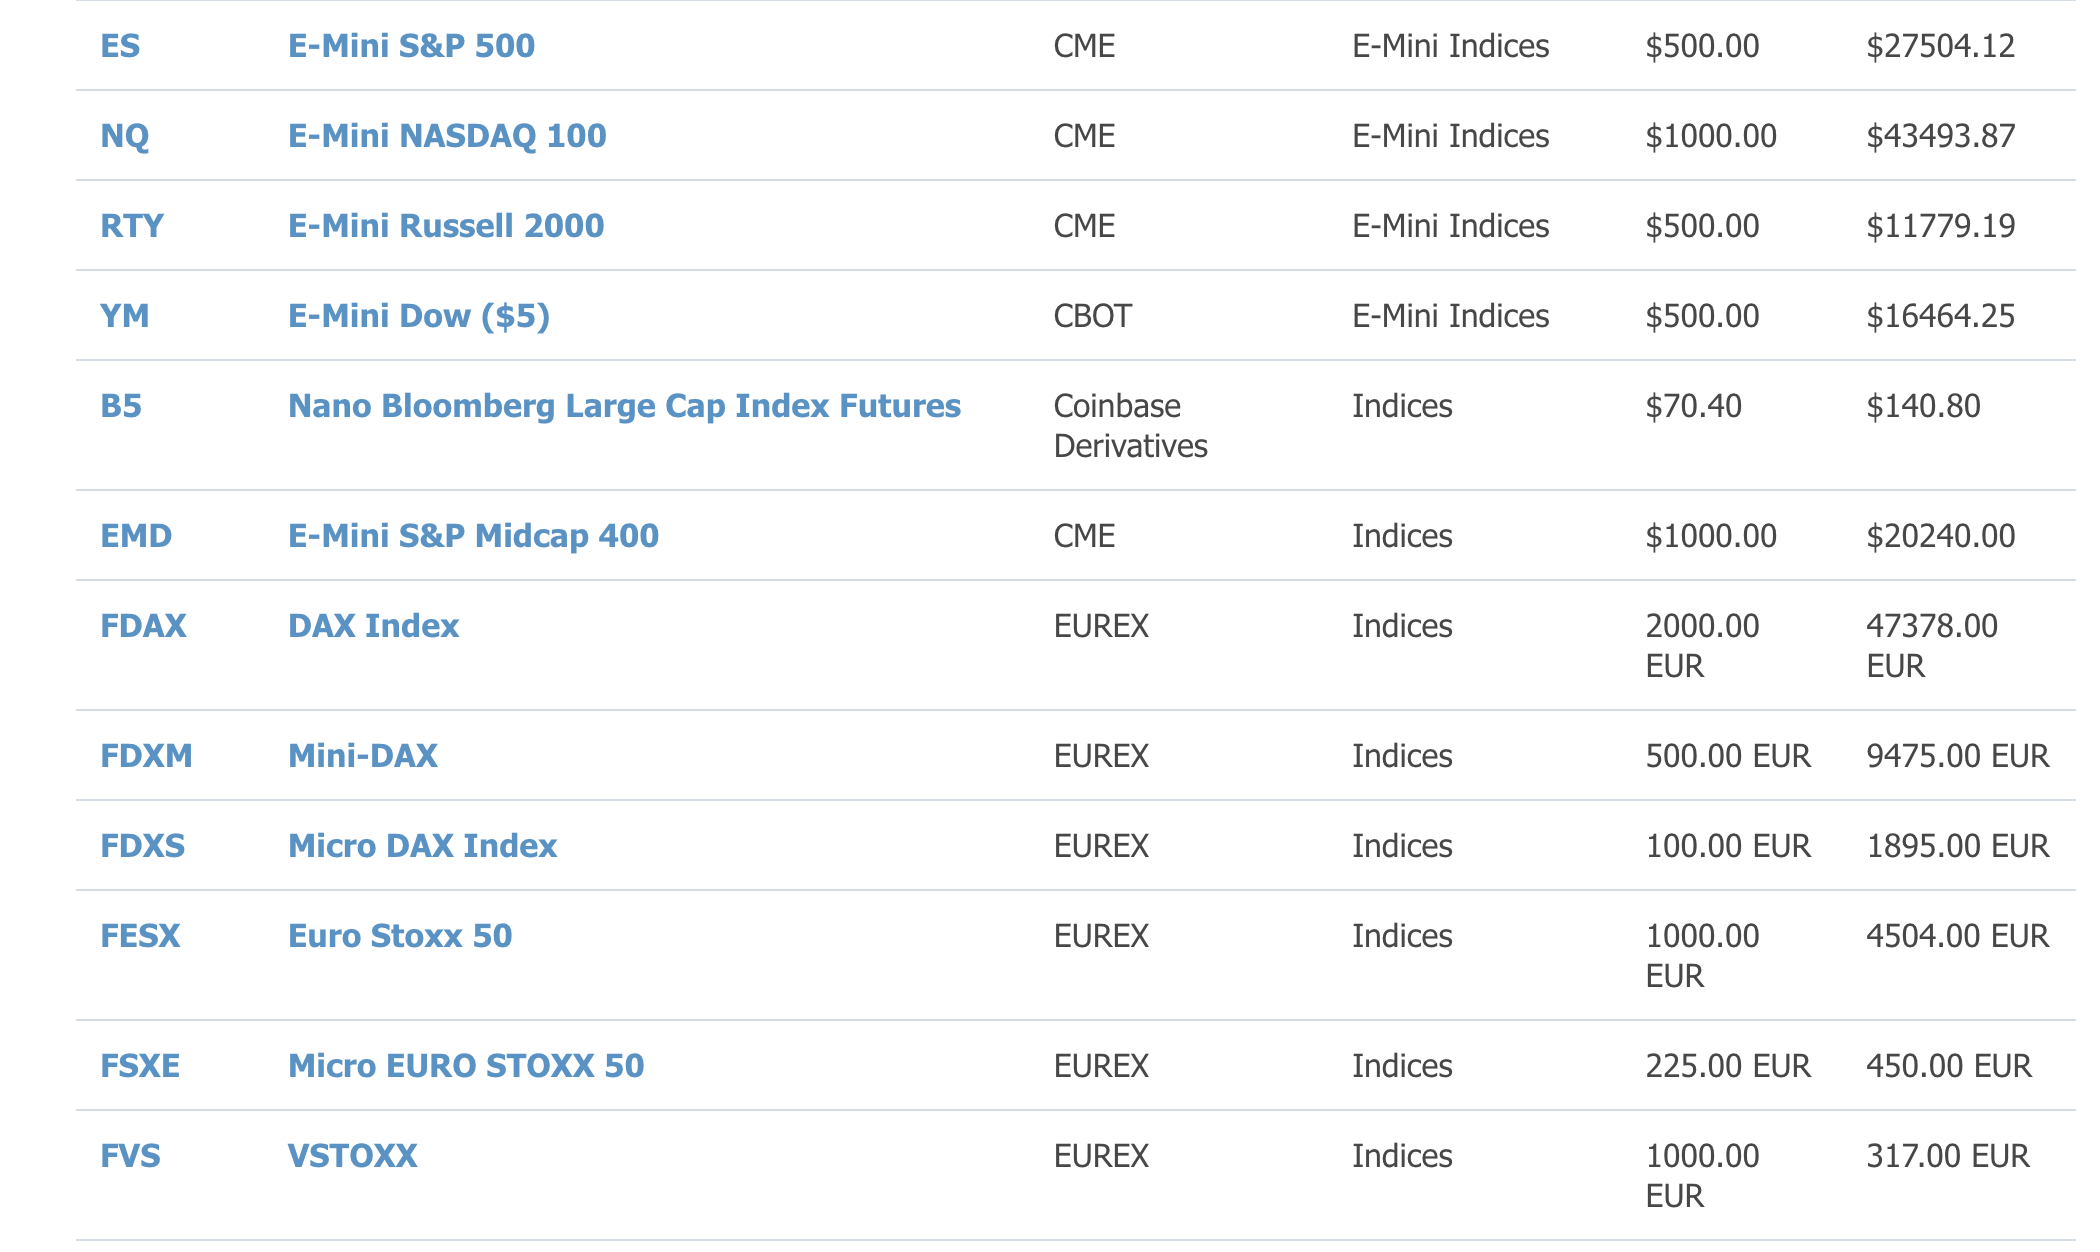
Task: Open the FDXS symbol link
Action: point(143,846)
